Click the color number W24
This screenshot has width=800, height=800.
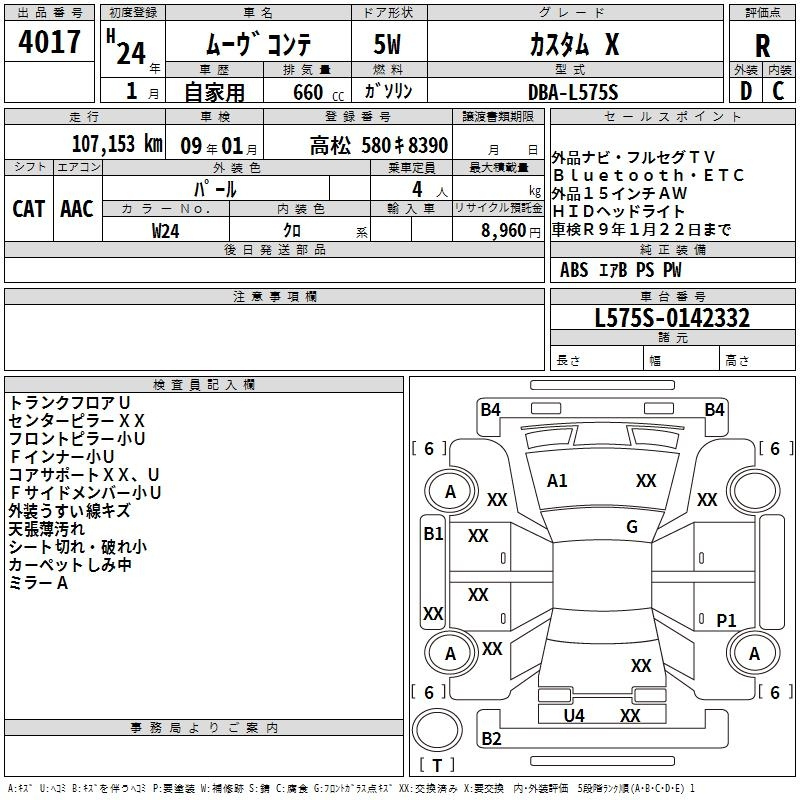(165, 231)
